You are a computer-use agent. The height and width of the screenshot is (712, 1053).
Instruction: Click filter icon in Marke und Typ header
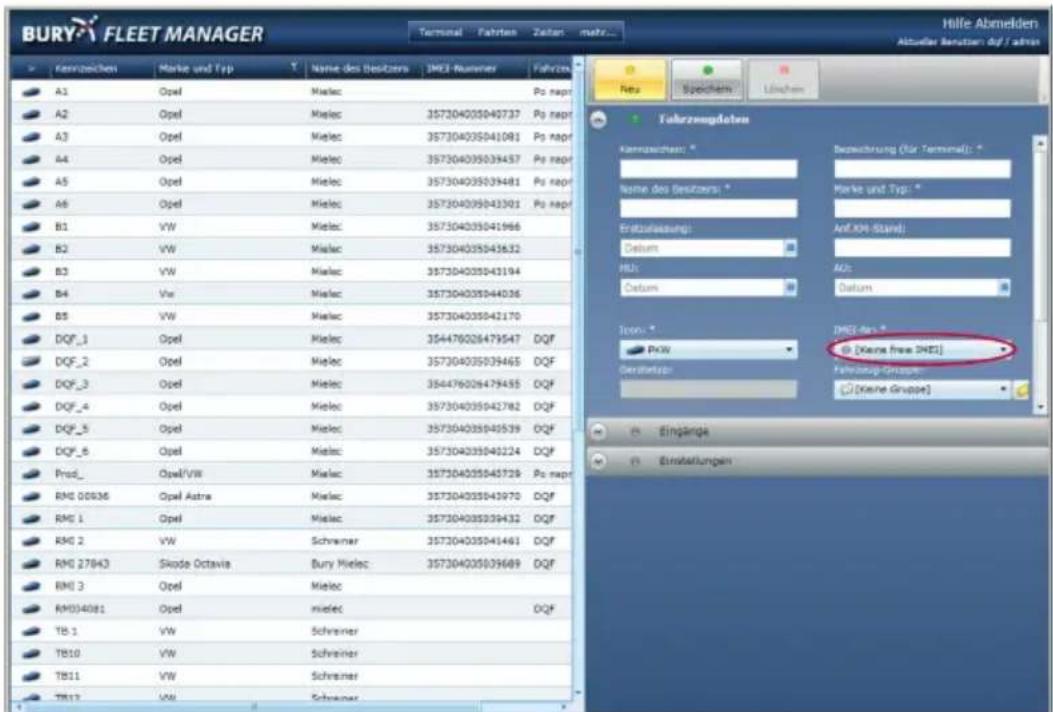[294, 67]
